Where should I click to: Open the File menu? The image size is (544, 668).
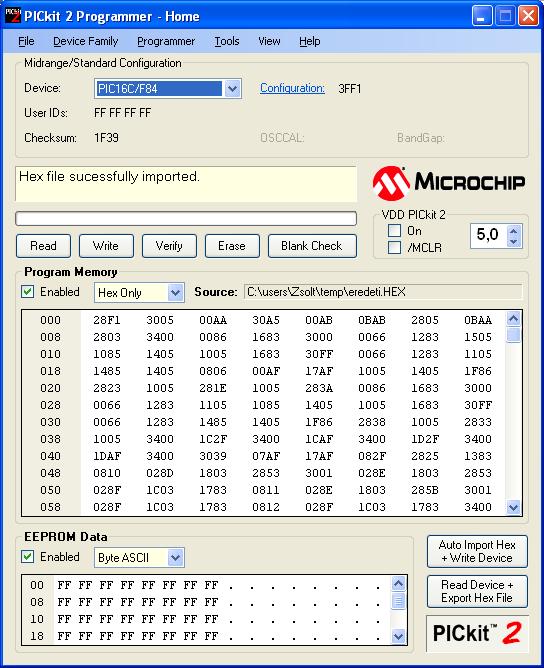coord(26,41)
